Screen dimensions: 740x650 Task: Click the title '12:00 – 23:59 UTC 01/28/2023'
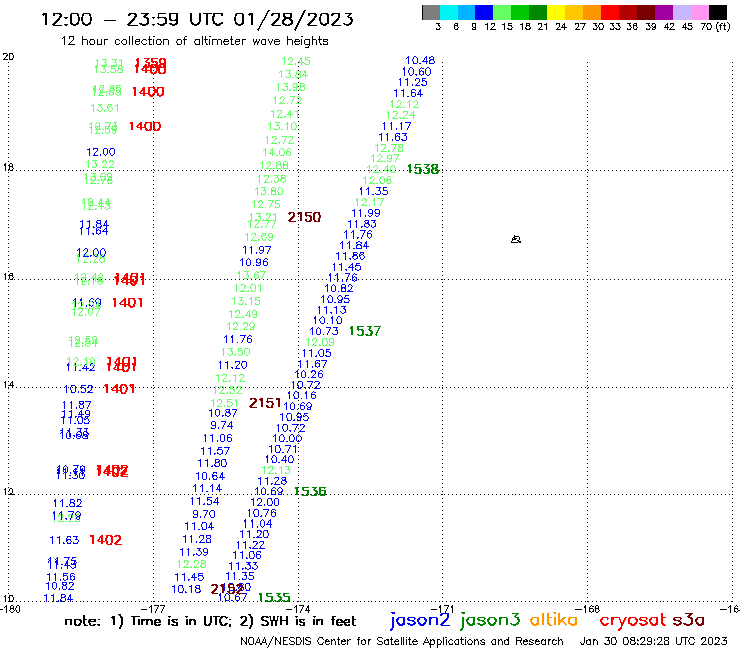[x=197, y=19]
